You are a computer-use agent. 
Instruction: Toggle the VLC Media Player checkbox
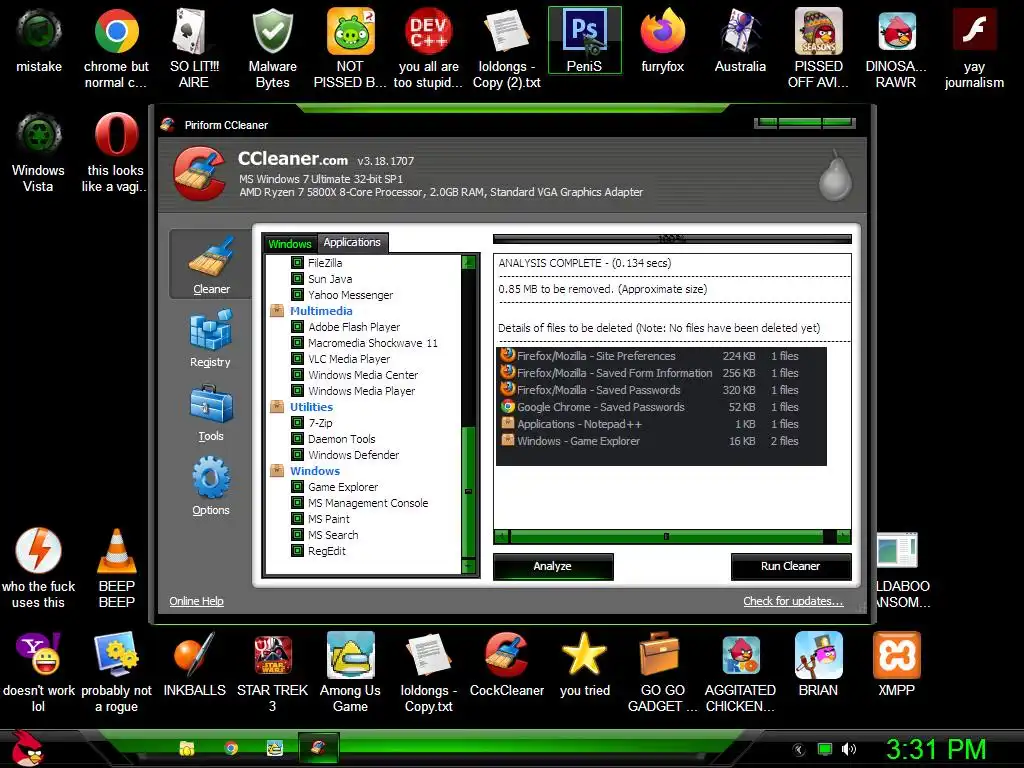pos(297,359)
